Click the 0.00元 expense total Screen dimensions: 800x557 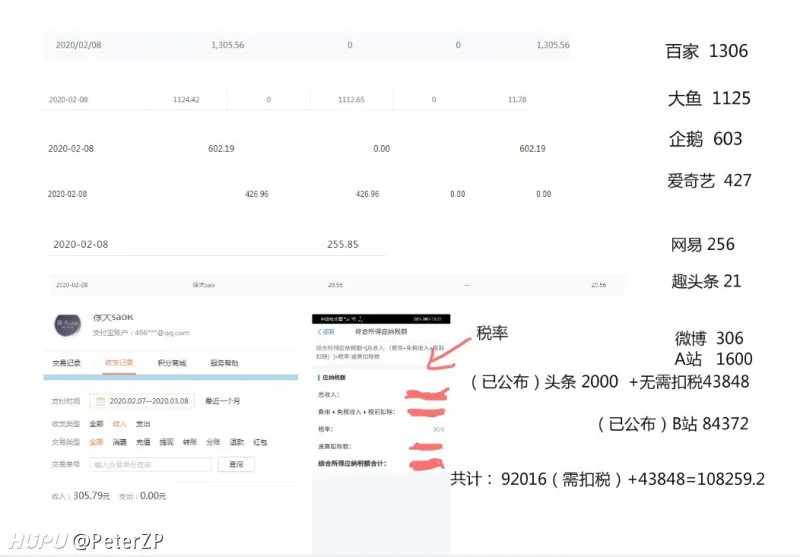click(x=153, y=496)
